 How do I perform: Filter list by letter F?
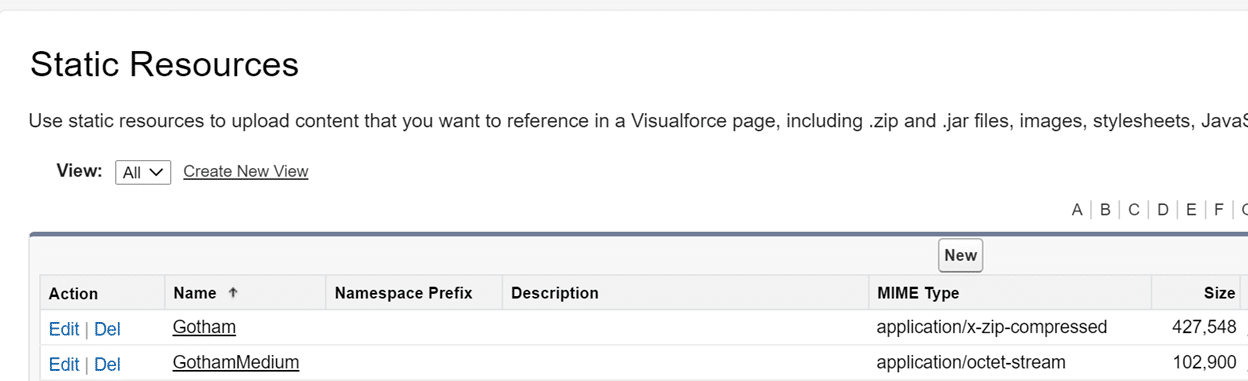click(x=1219, y=209)
